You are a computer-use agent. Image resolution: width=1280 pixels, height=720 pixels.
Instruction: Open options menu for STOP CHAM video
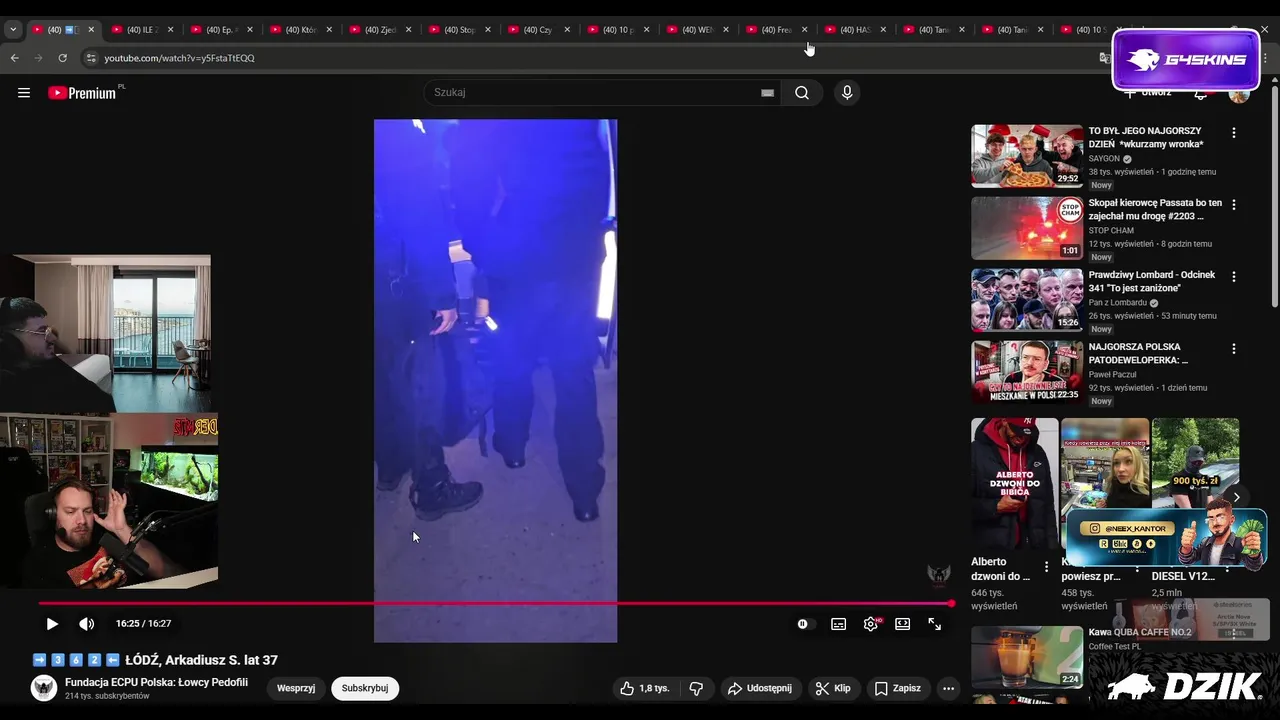pyautogui.click(x=1234, y=205)
